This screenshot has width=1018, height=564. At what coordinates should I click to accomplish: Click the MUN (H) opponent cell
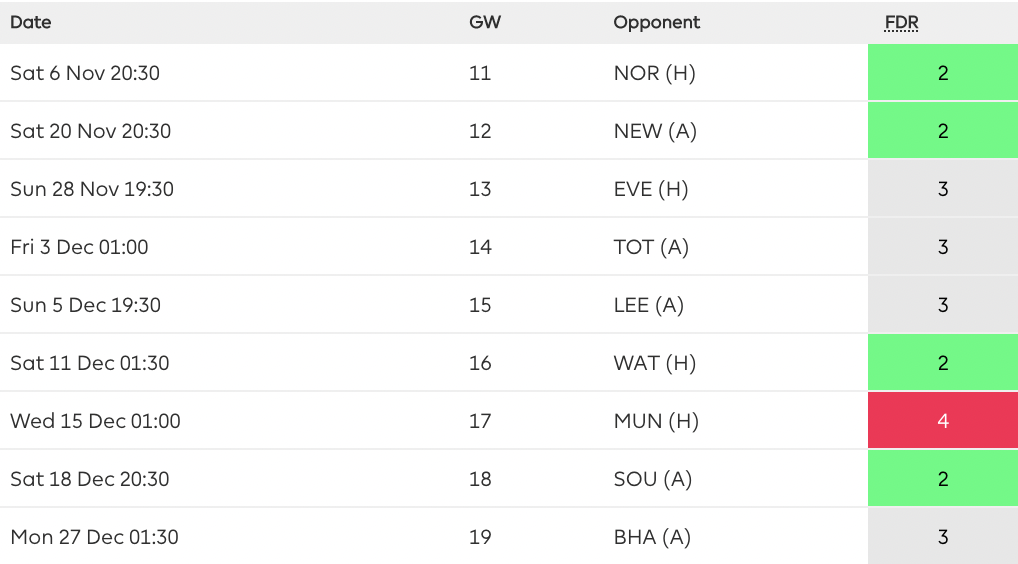click(x=656, y=421)
